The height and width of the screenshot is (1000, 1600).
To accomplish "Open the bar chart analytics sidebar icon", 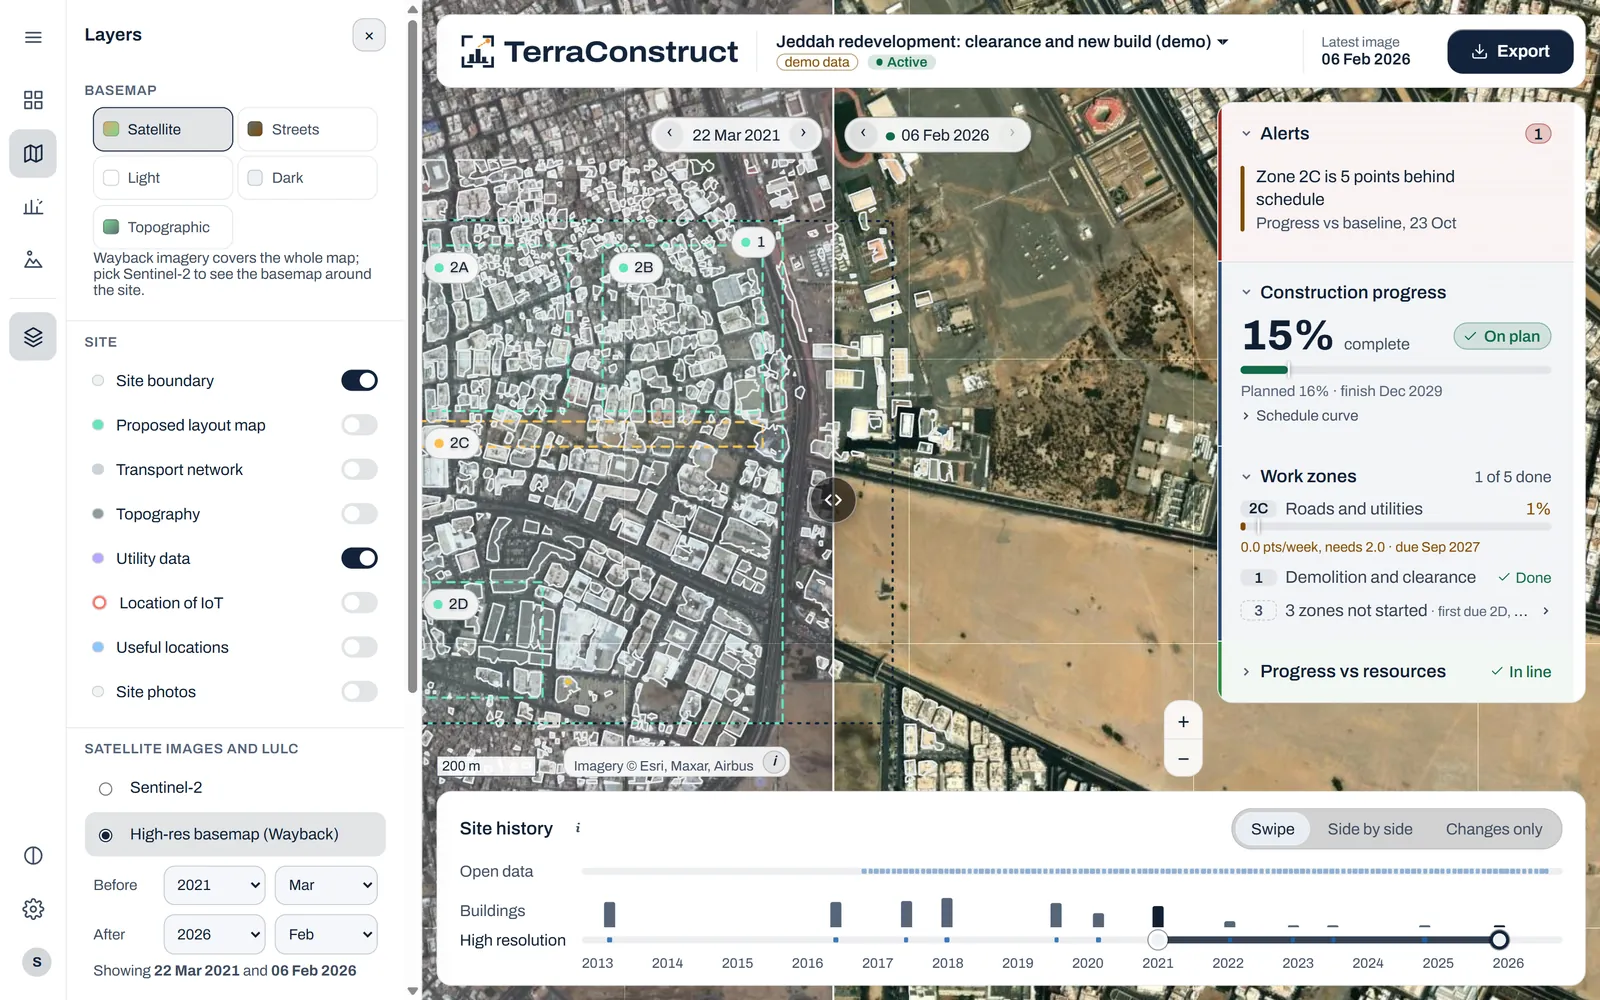I will (33, 207).
